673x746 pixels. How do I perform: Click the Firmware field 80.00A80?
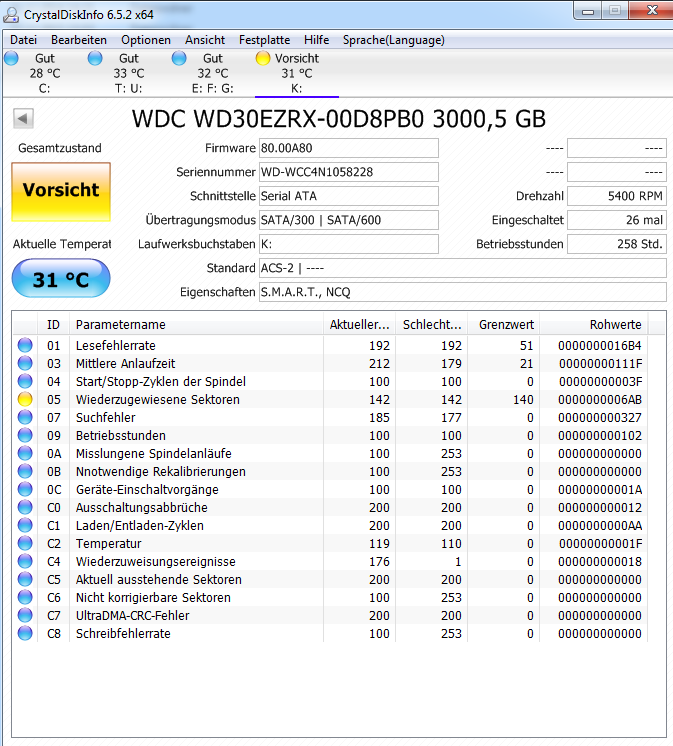pos(349,148)
